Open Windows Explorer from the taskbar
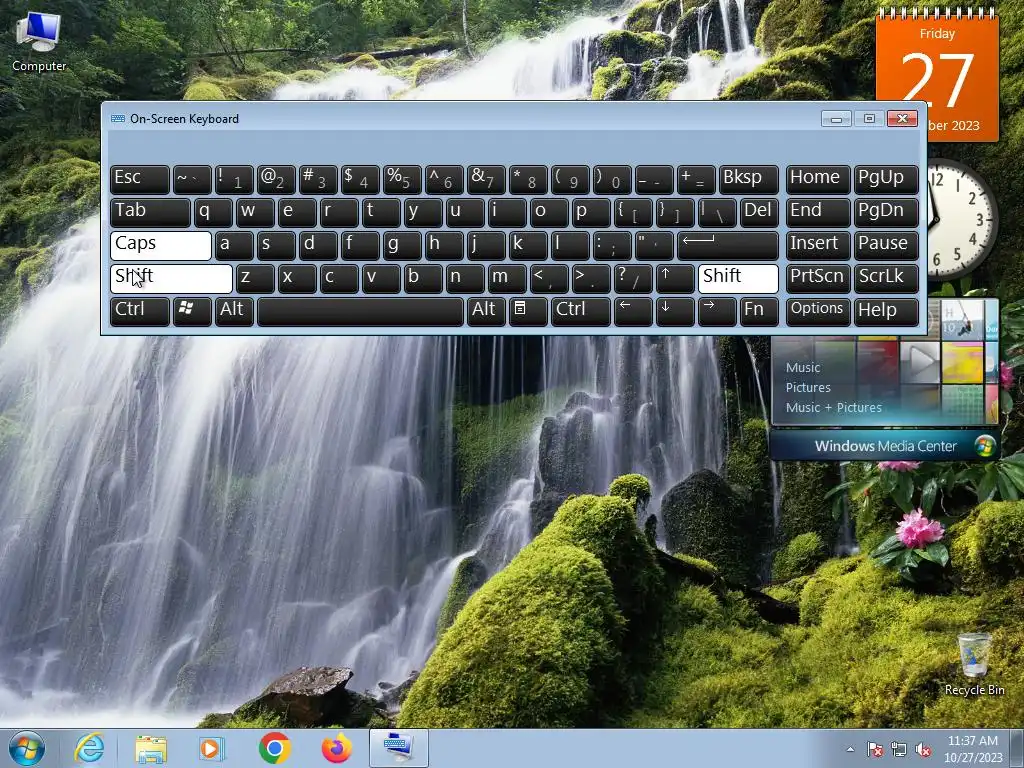Image resolution: width=1024 pixels, height=768 pixels. tap(151, 748)
